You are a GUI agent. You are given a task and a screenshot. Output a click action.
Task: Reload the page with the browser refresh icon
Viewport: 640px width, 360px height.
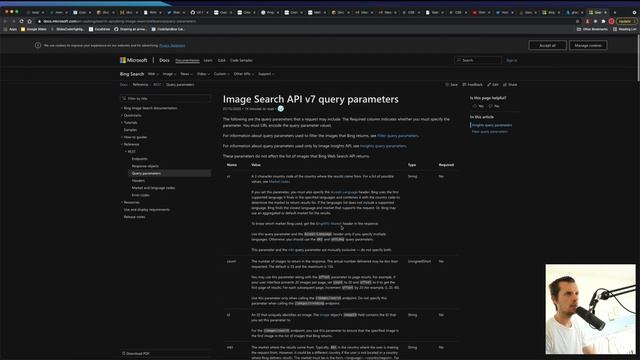21,21
